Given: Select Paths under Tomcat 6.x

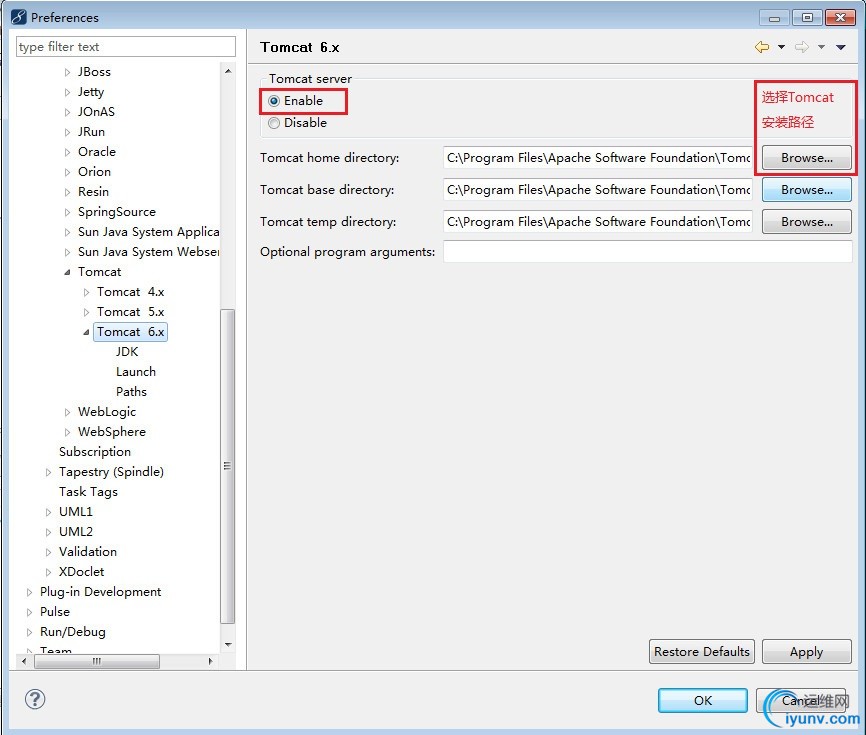Looking at the screenshot, I should point(131,392).
